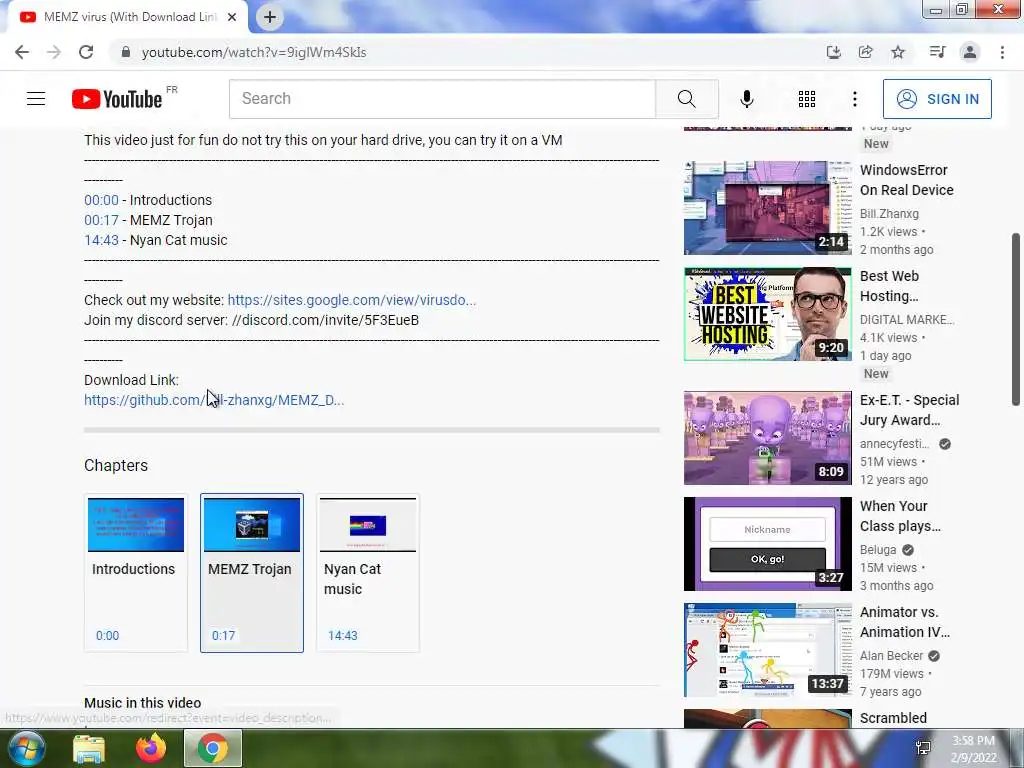Viewport: 1024px width, 768px height.
Task: Click the discord.com/invite/5F3EueB text
Action: click(325, 321)
